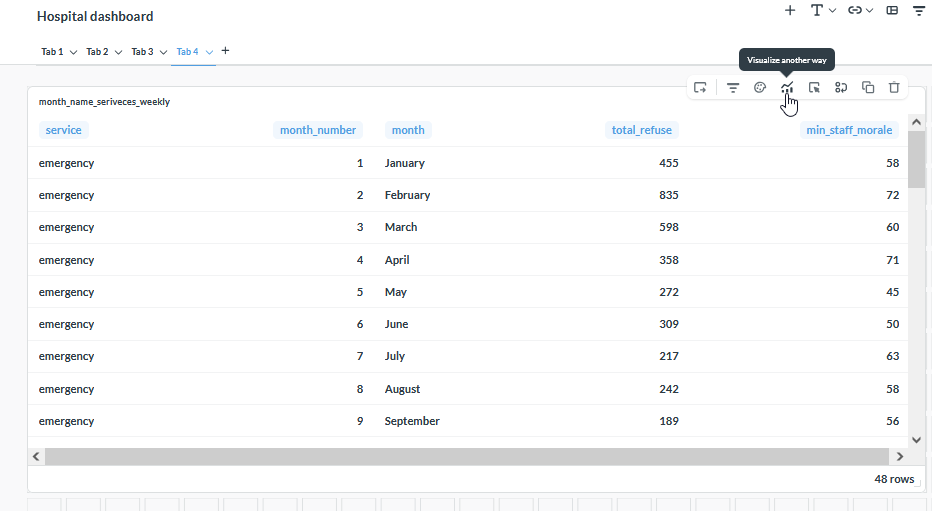
Task: Delete the card with the trash icon
Action: coord(894,88)
